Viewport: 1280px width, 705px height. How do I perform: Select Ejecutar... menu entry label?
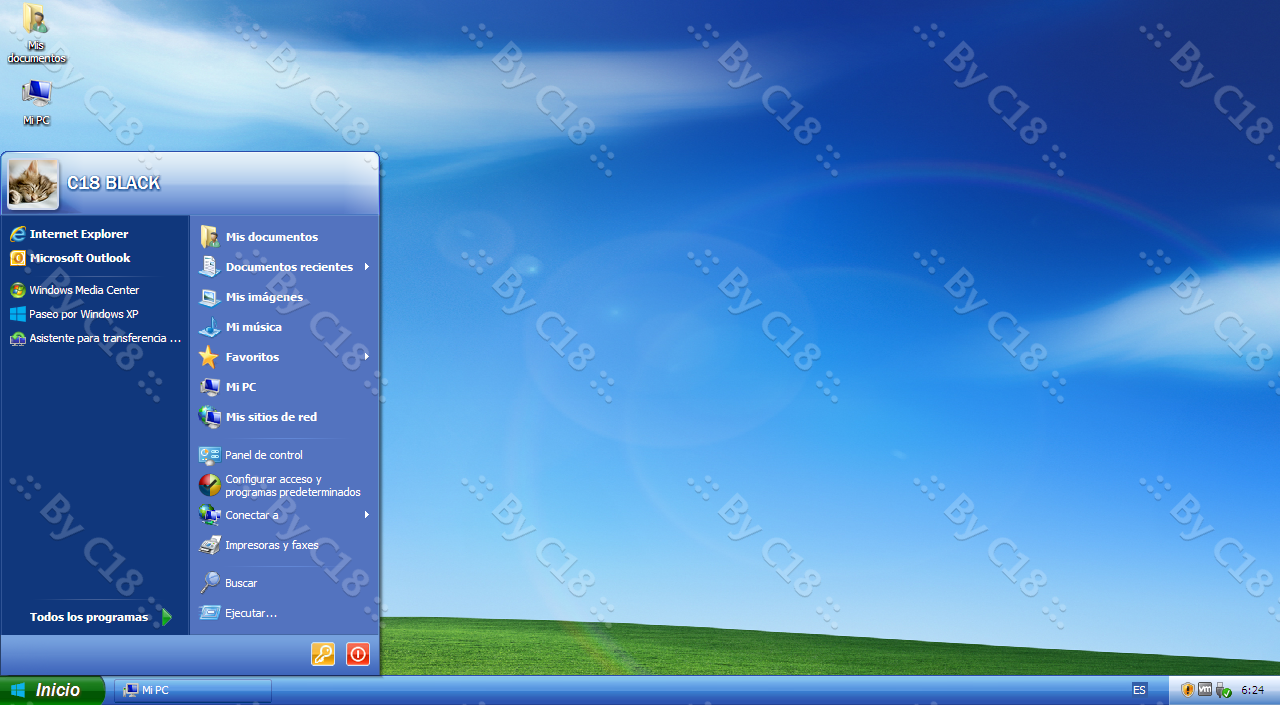tap(251, 613)
